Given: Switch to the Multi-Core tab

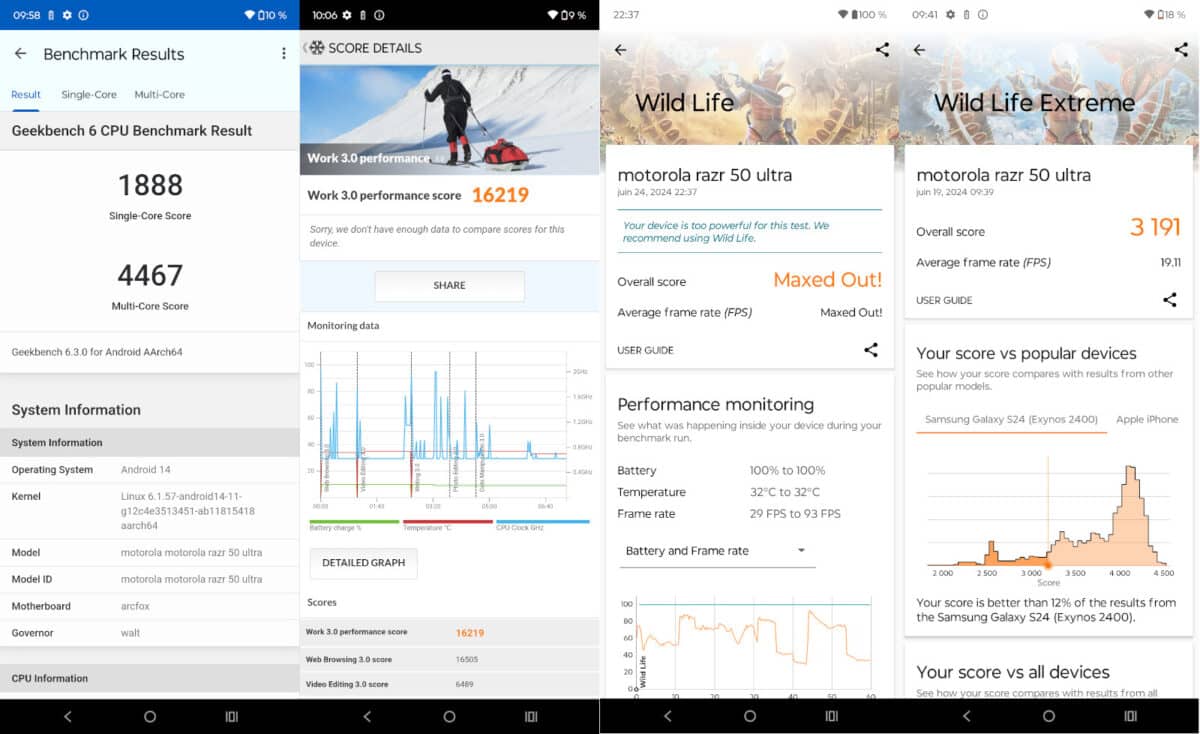Looking at the screenshot, I should 160,94.
